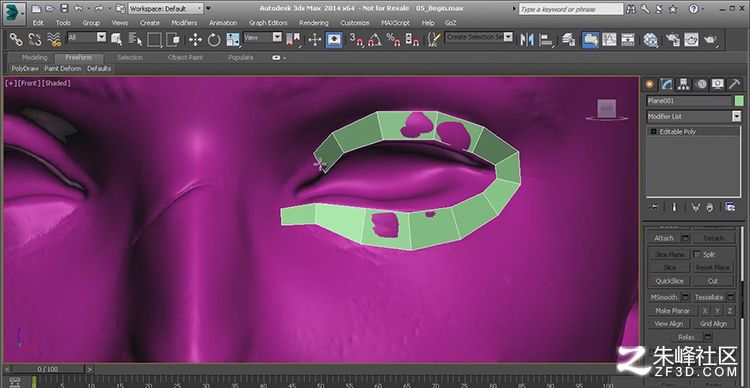
Task: Expand the quick access toolbar options arrow
Action: (208, 9)
